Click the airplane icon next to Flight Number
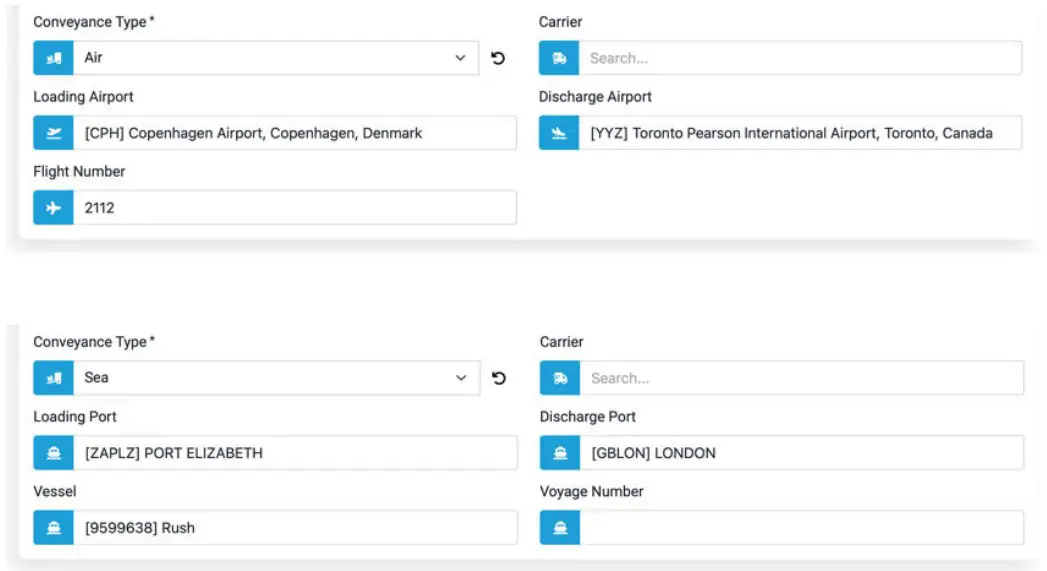Viewport: 1047px width, 571px height. 53,208
